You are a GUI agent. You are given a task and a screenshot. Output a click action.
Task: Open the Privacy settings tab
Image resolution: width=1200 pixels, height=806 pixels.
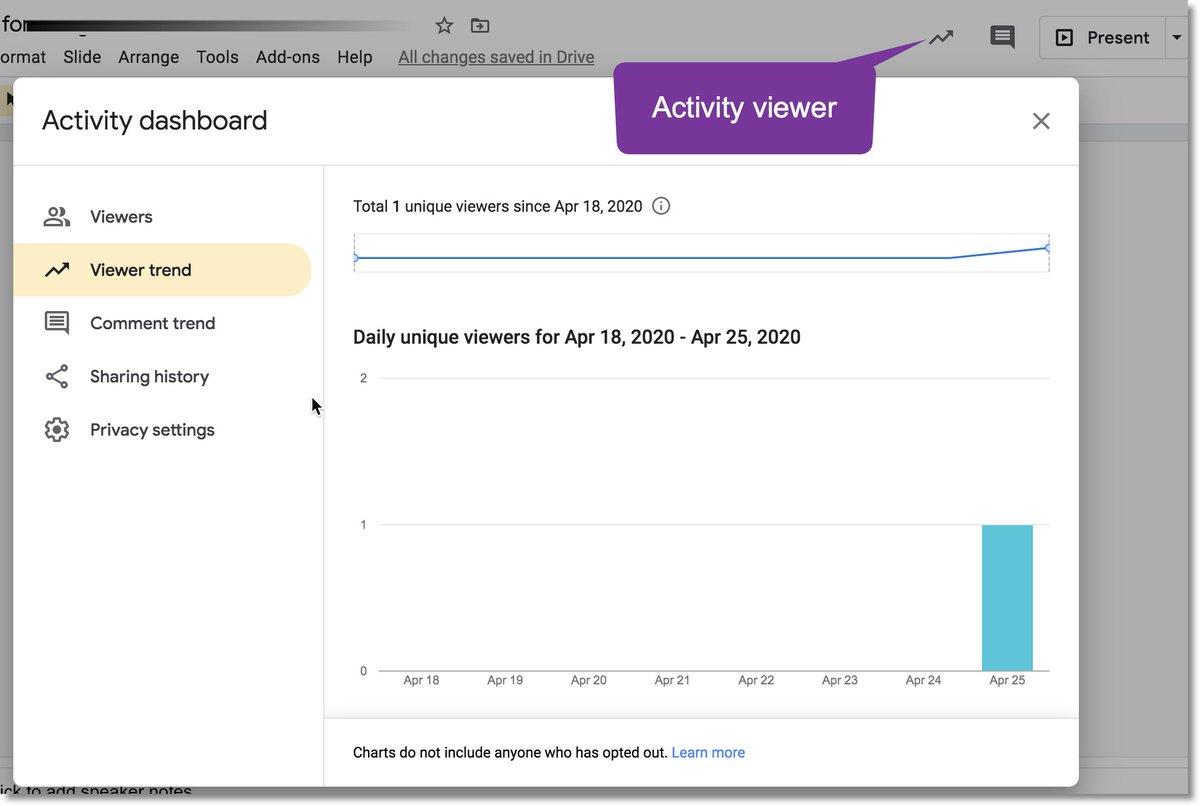click(x=162, y=430)
